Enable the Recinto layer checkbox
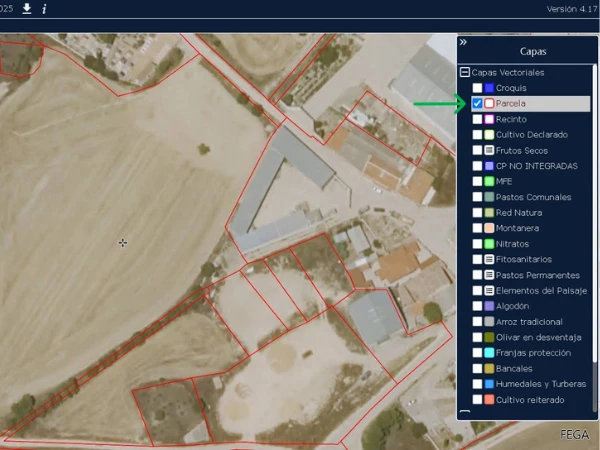This screenshot has height=450, width=600. click(477, 119)
